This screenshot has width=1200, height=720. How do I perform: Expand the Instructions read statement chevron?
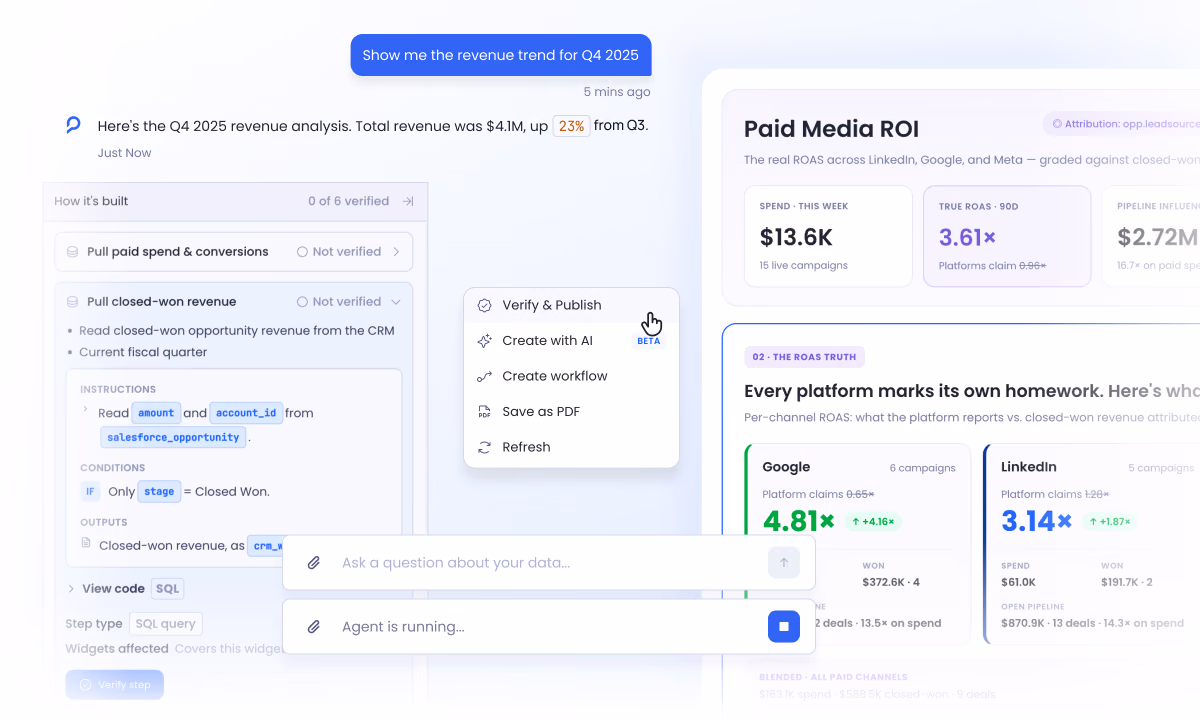[85, 411]
